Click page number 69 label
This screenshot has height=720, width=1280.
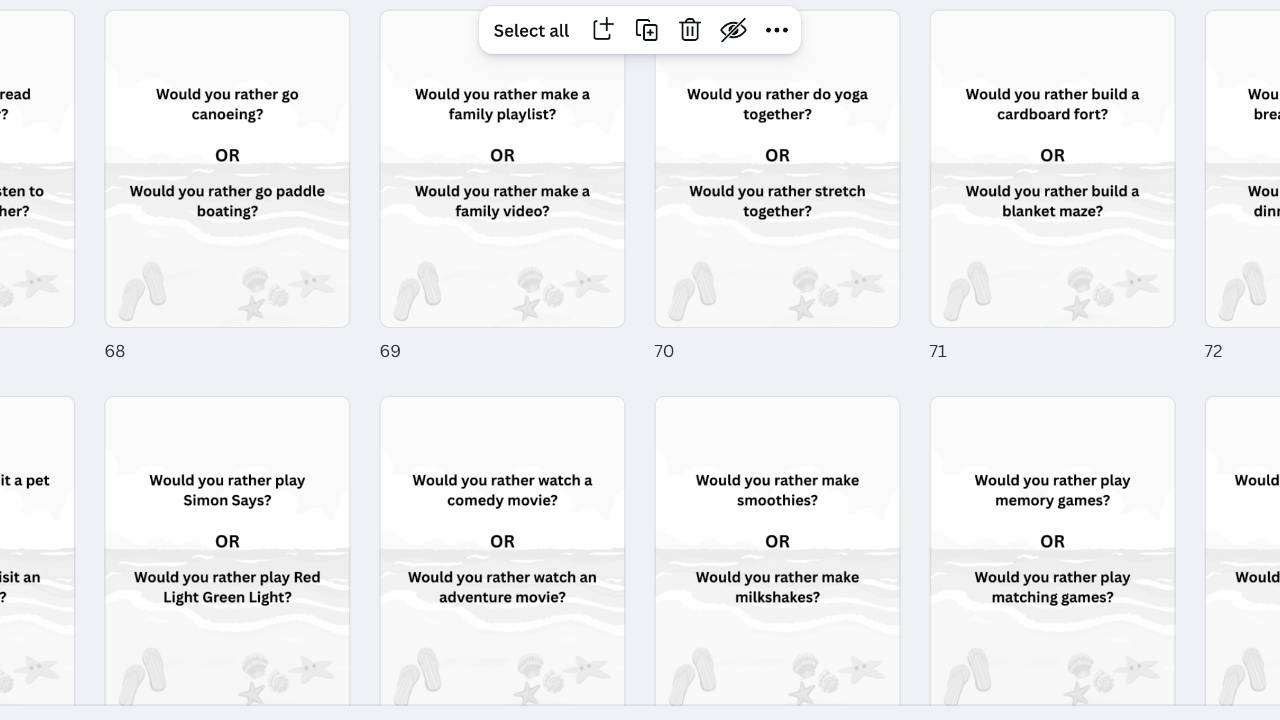click(x=390, y=351)
